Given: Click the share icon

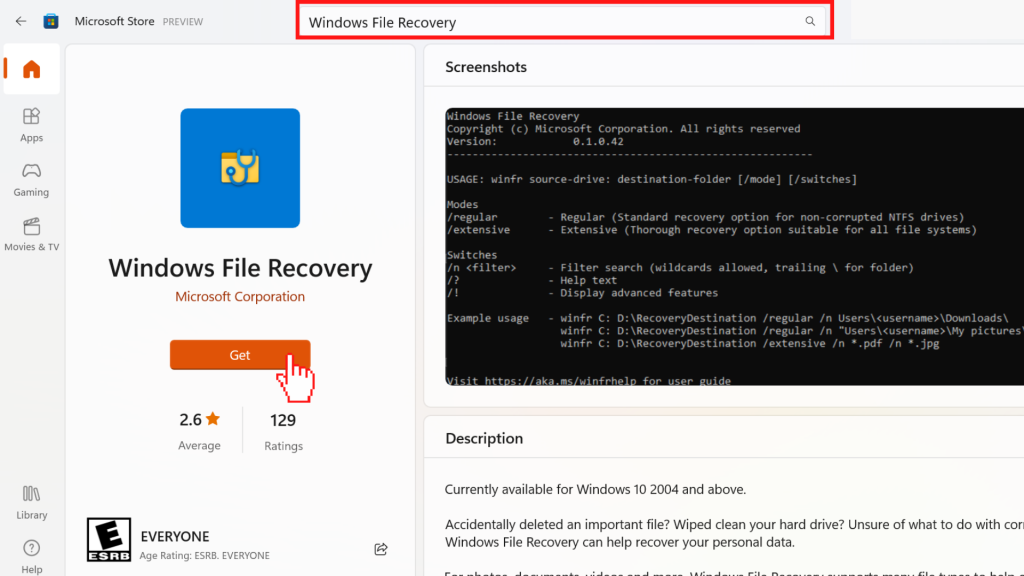Looking at the screenshot, I should pyautogui.click(x=381, y=549).
